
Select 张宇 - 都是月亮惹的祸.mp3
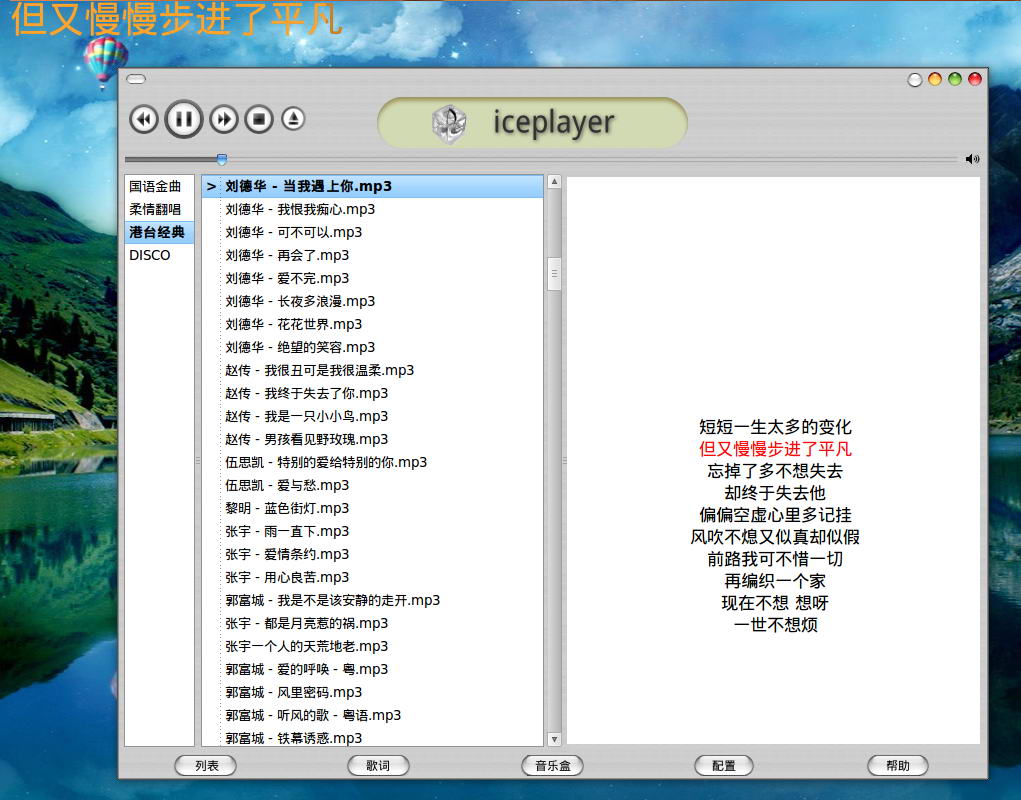tap(372, 624)
